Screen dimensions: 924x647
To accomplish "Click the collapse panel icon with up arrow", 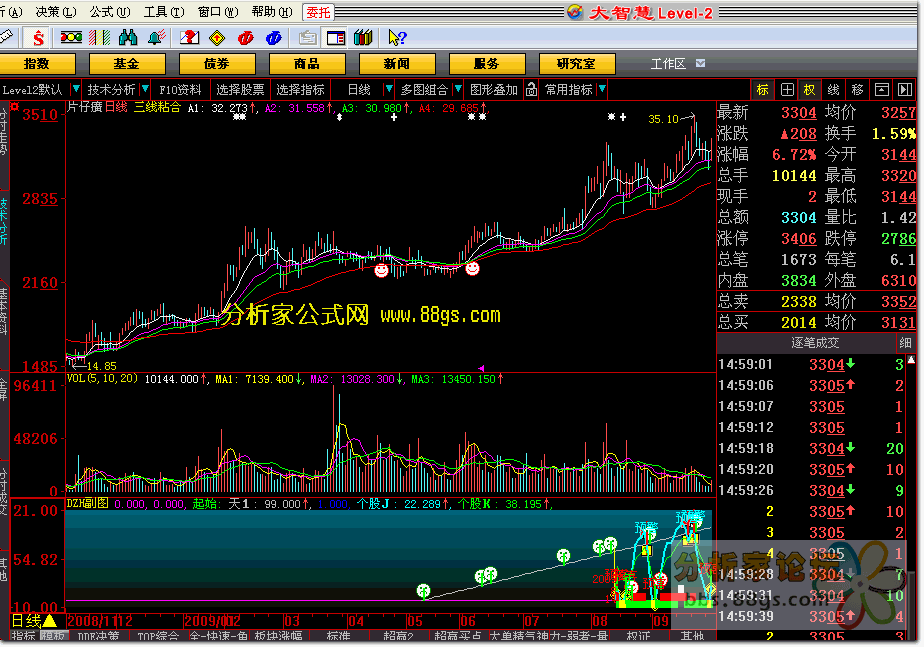I will [x=882, y=90].
